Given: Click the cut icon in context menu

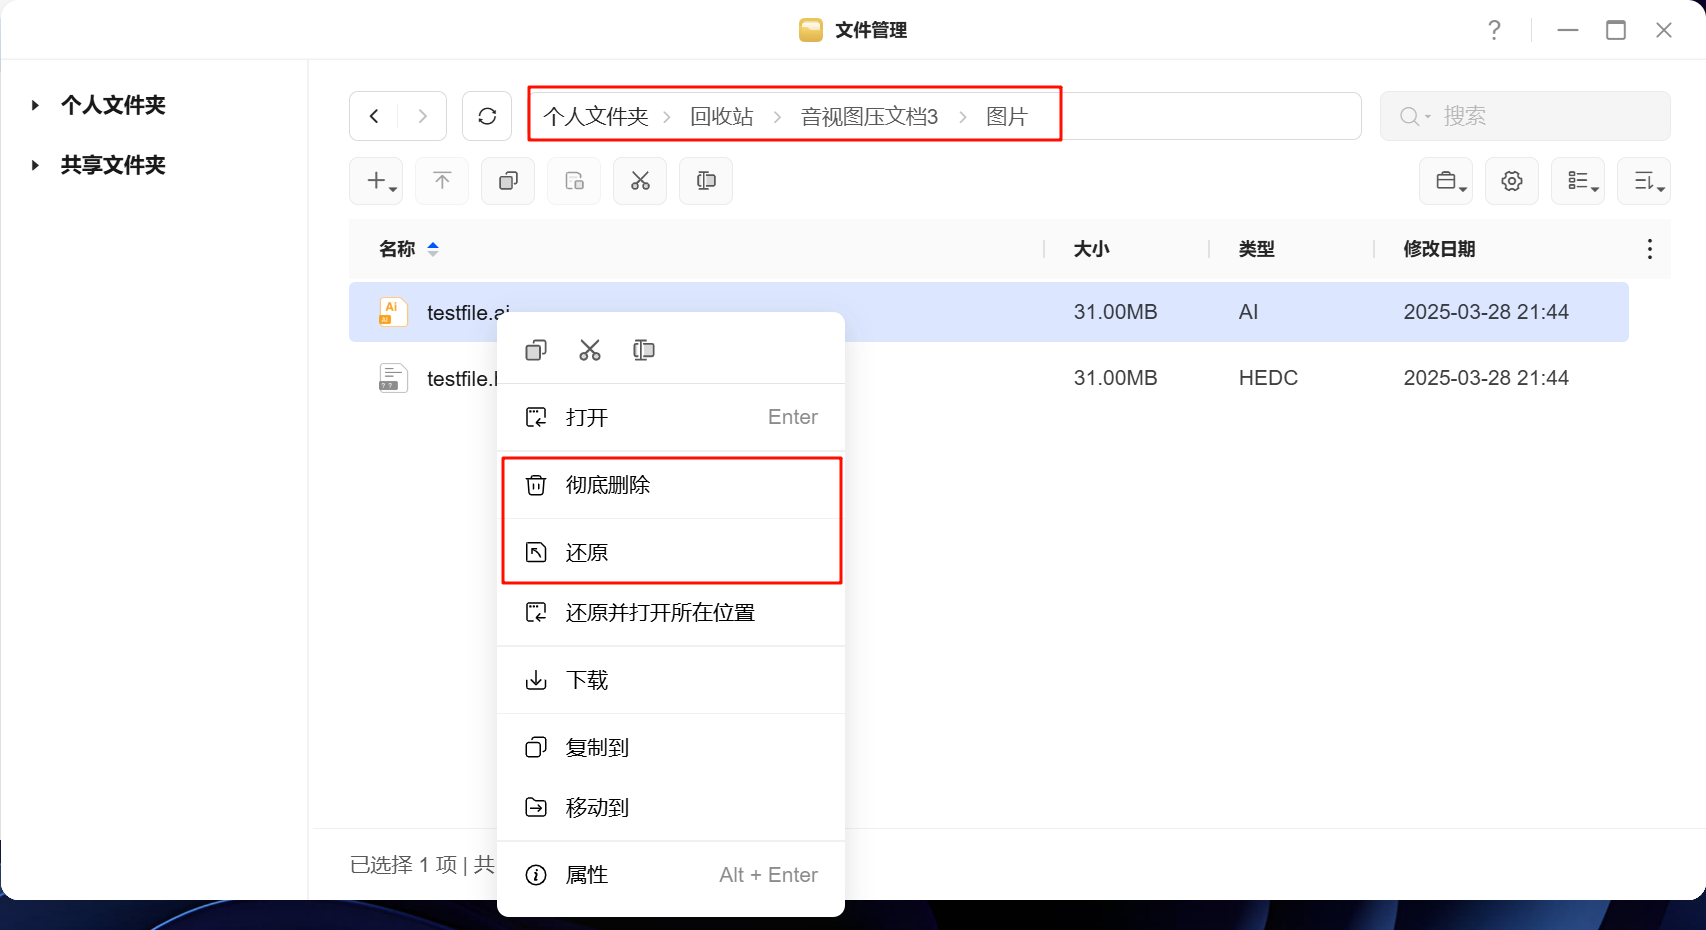Looking at the screenshot, I should coord(590,350).
